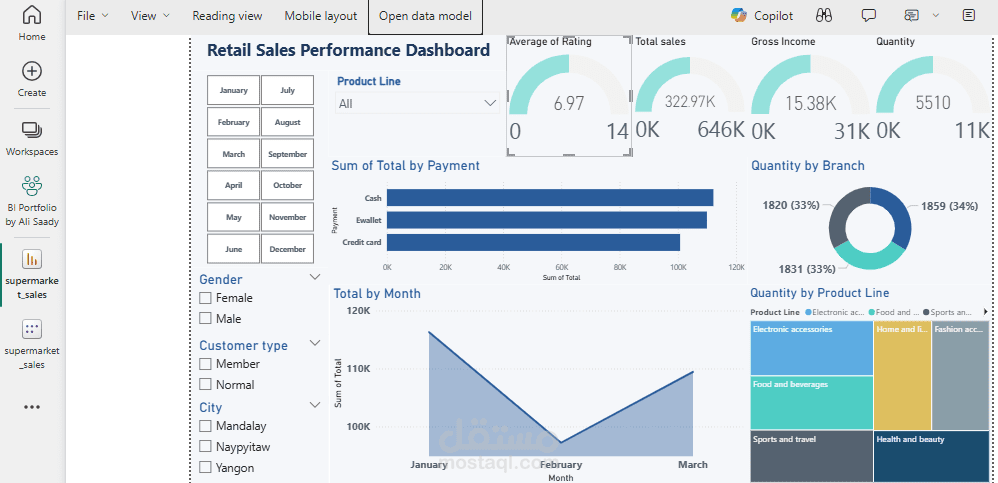Select the September month slicer button
Image resolution: width=998 pixels, height=483 pixels.
288,154
